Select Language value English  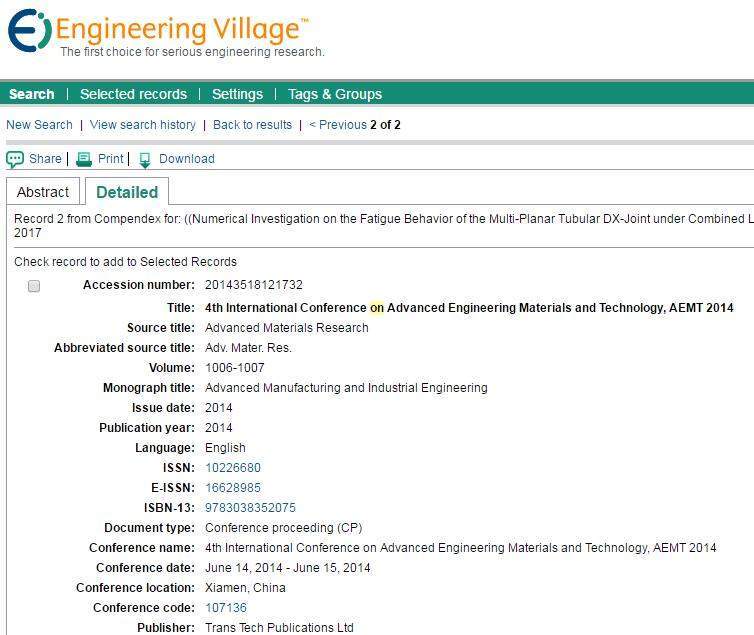pos(225,448)
